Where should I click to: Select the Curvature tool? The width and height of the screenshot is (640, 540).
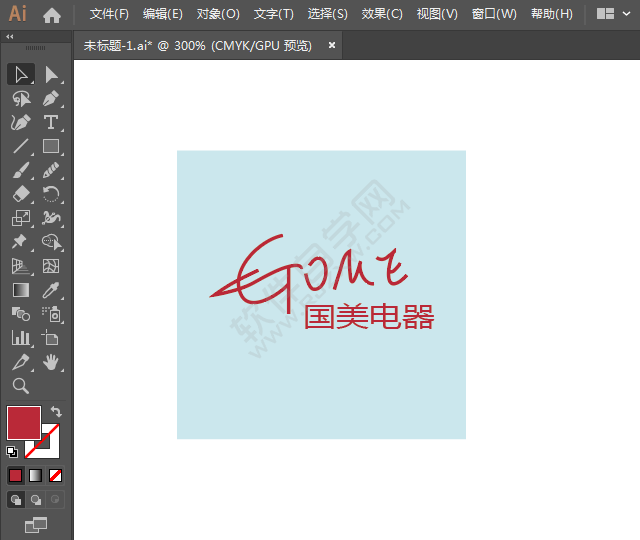pos(21,122)
